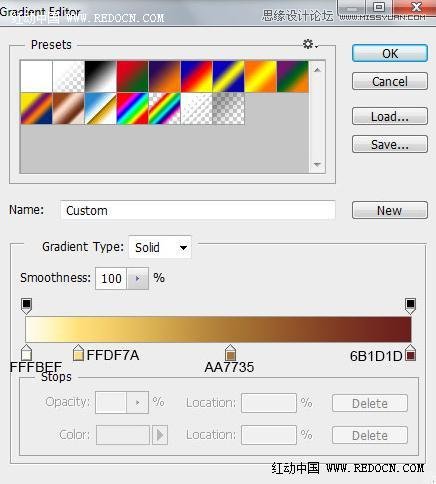Open the Smoothness slider arrow
The height and width of the screenshot is (484, 436).
[137, 278]
